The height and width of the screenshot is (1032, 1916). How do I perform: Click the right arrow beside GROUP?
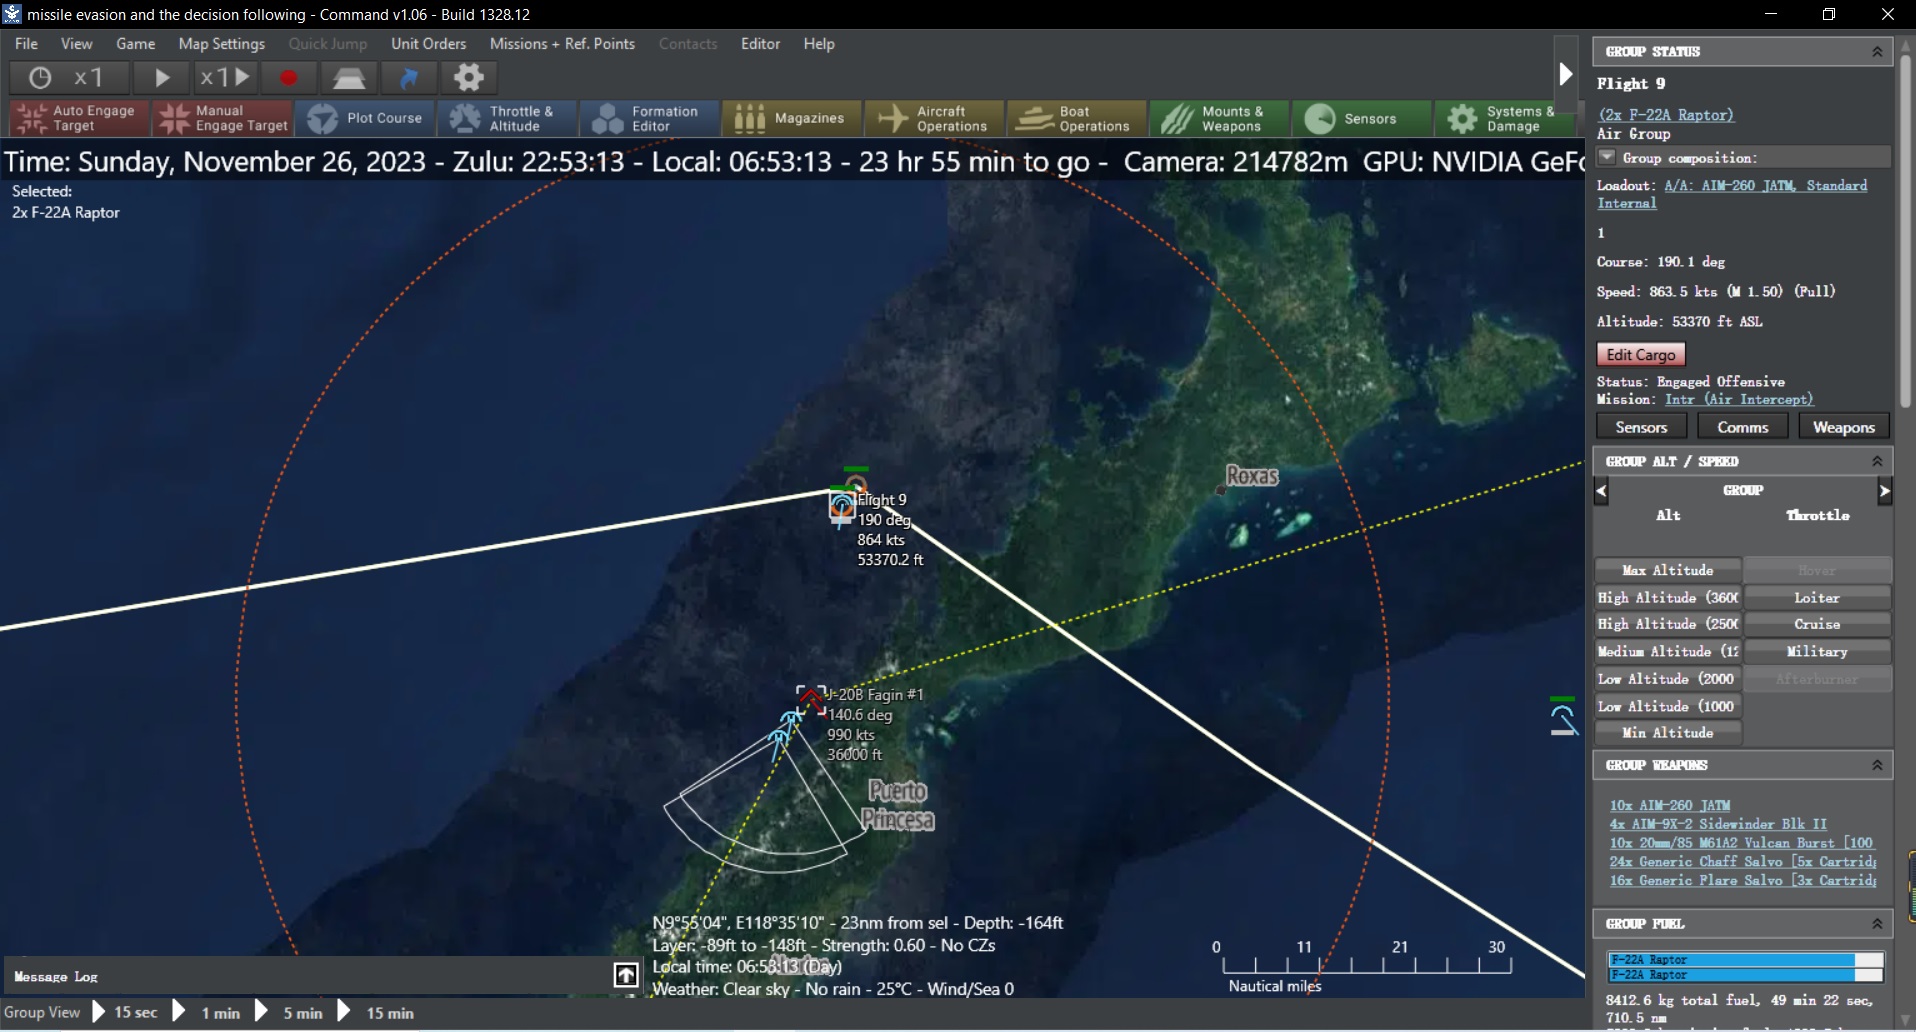click(x=1885, y=491)
